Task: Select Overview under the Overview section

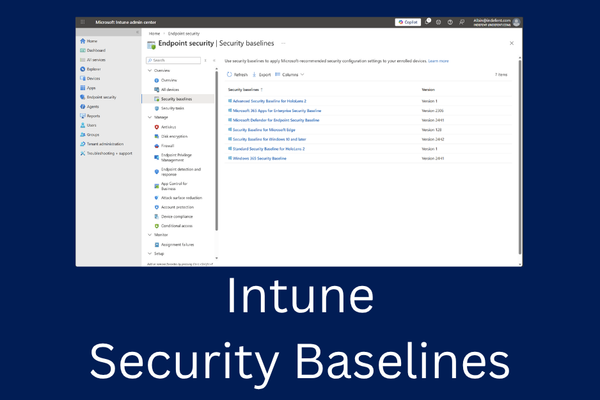Action: point(165,80)
